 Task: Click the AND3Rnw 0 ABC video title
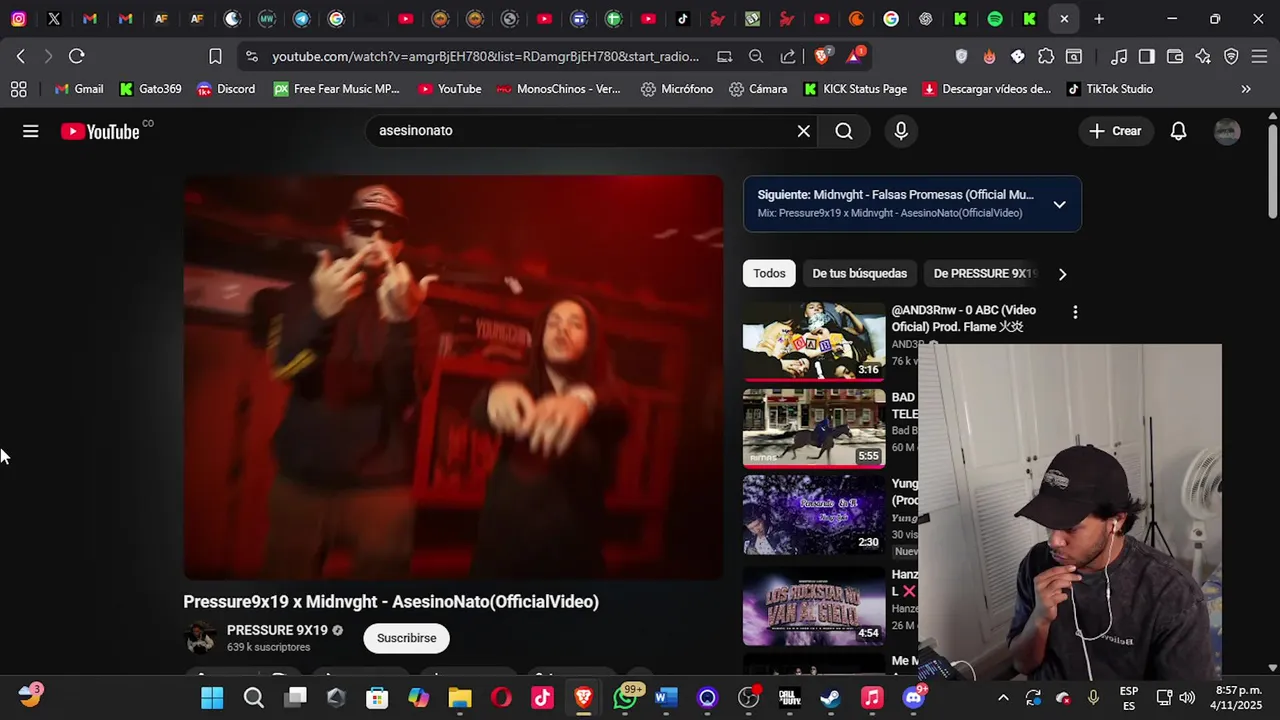click(x=964, y=318)
